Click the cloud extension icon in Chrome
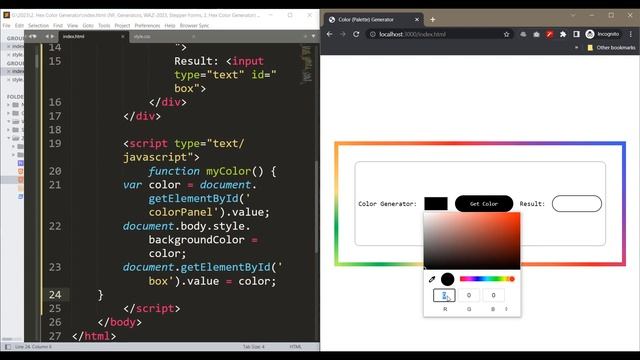This screenshot has width=640, height=360. tap(523, 34)
